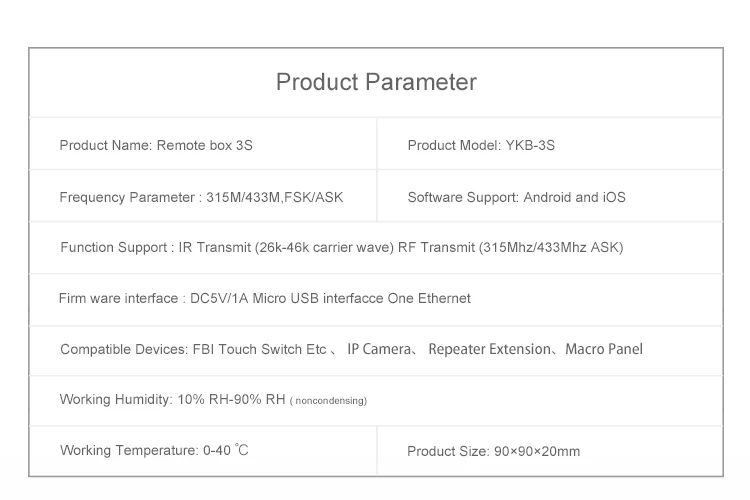Click the Software Support: Android and iOS text
750x500 pixels.
click(x=517, y=198)
